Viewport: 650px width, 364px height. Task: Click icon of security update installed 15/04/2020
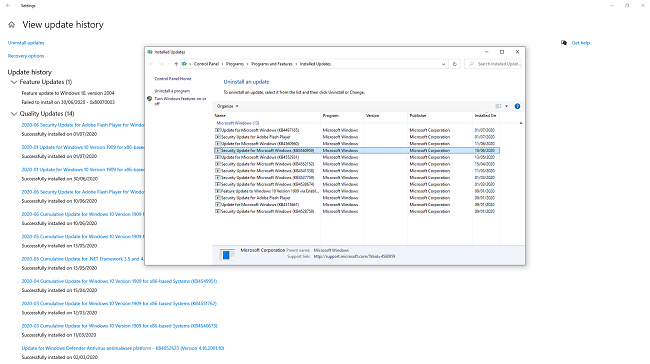coord(217,164)
